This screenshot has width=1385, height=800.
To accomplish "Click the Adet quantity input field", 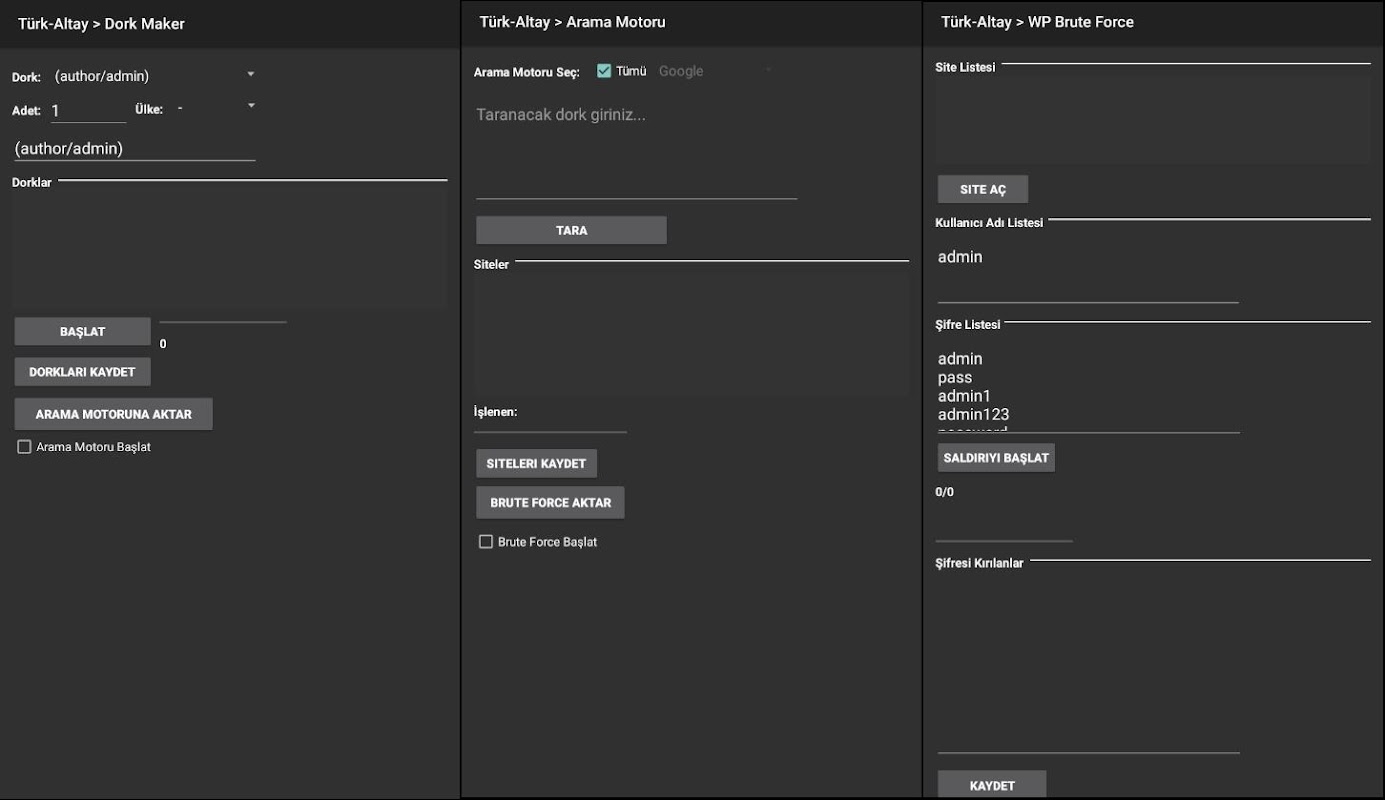I will (x=88, y=111).
